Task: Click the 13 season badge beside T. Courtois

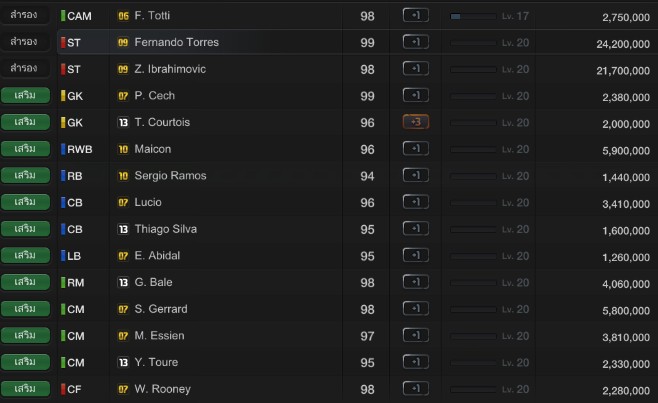Action: tap(123, 123)
